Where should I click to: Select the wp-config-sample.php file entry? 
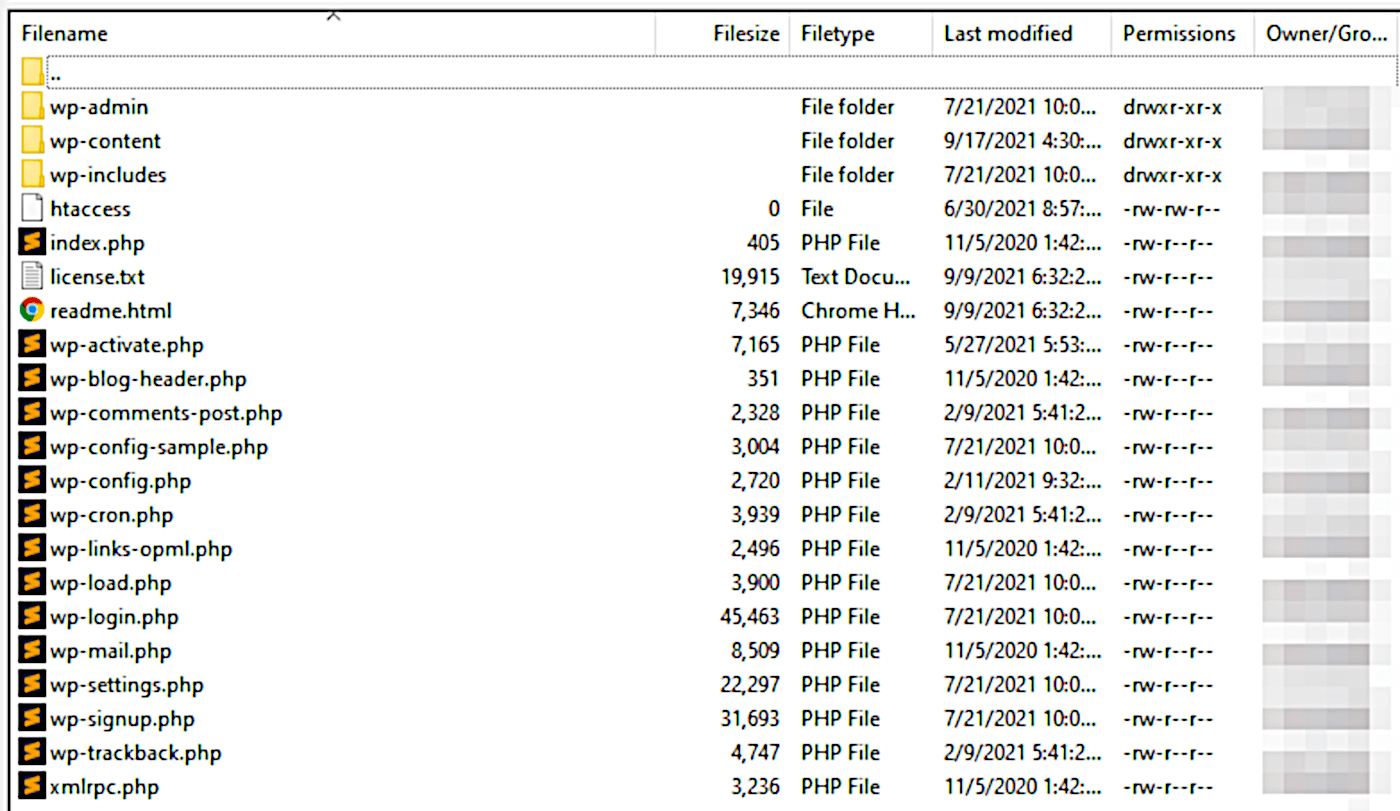158,446
